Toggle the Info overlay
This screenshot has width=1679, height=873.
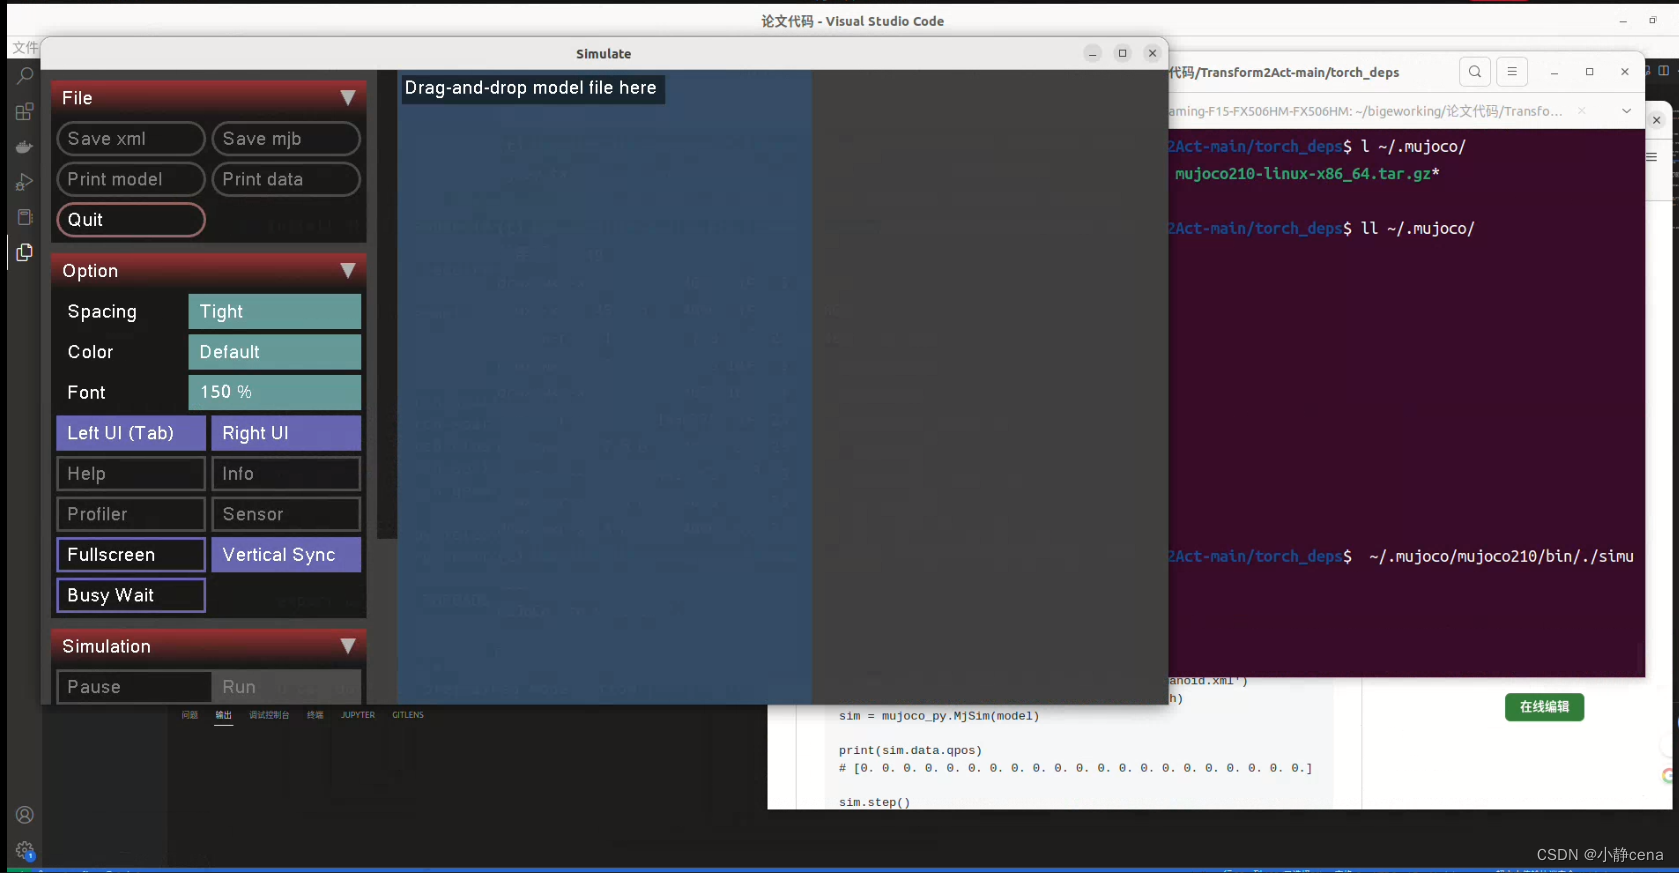click(x=286, y=474)
